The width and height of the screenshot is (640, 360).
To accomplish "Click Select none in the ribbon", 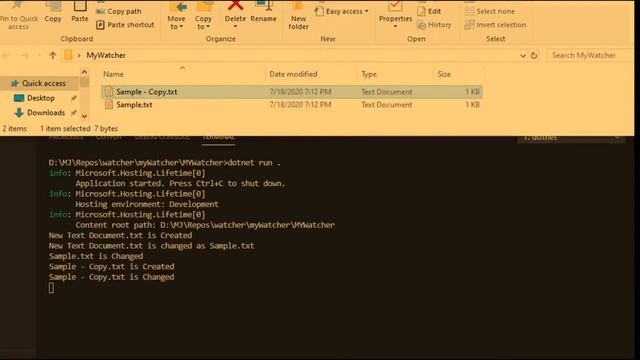I will (x=490, y=11).
